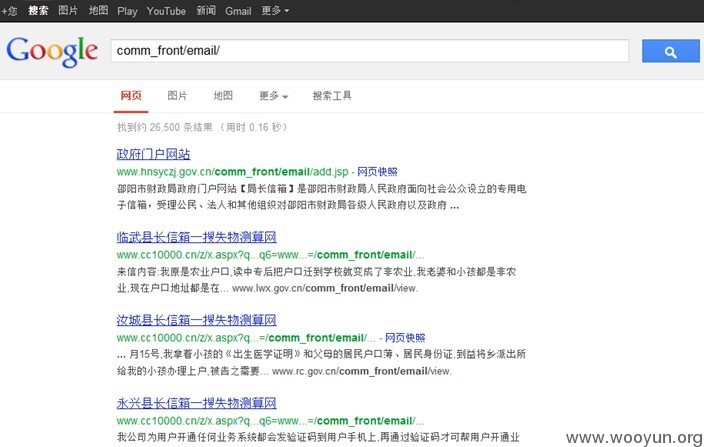The image size is (704, 447).
Task: Open 搜索工具 options
Action: click(332, 96)
